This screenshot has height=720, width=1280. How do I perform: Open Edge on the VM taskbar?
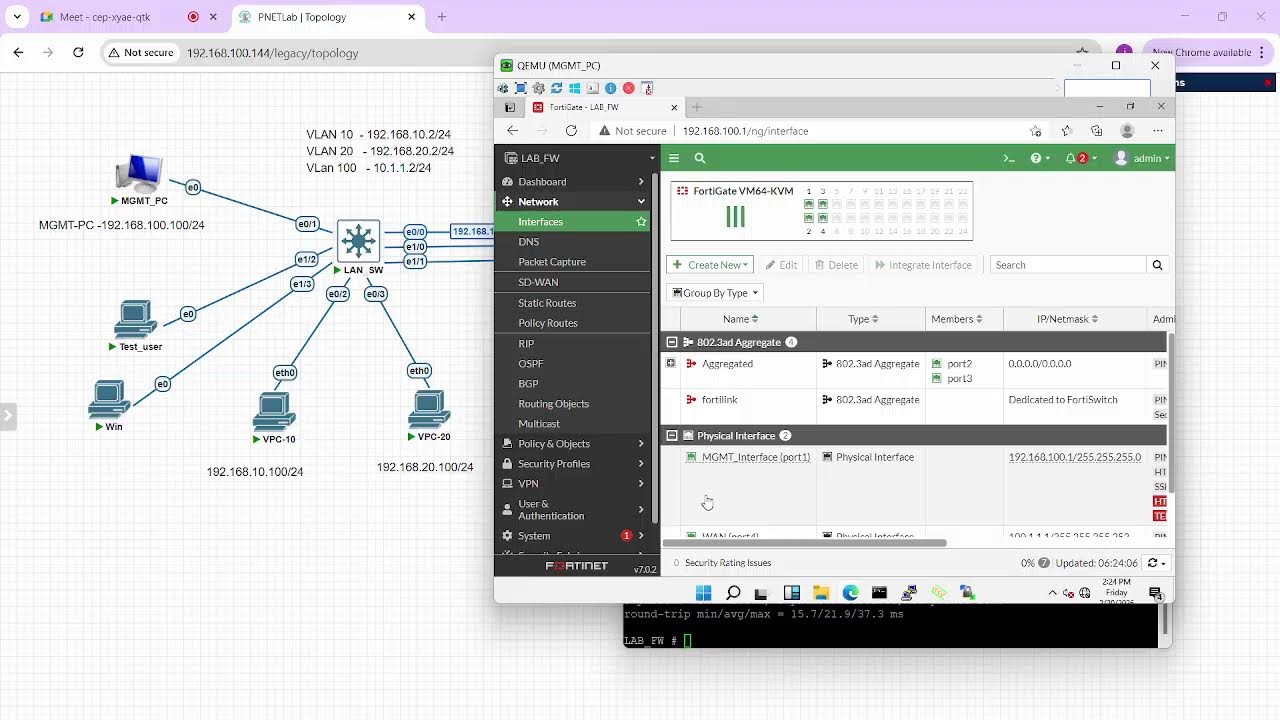click(850, 593)
